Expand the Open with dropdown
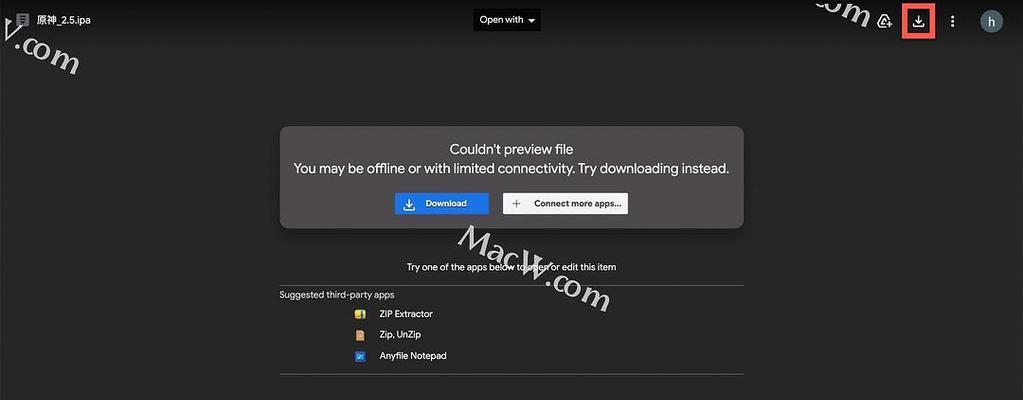This screenshot has height=400, width=1023. tap(507, 20)
